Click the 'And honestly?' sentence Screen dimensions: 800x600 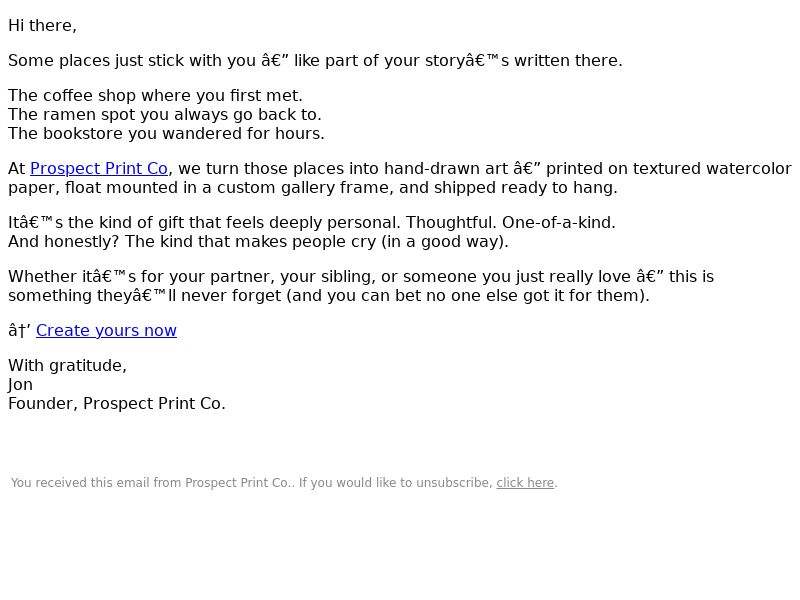point(258,241)
